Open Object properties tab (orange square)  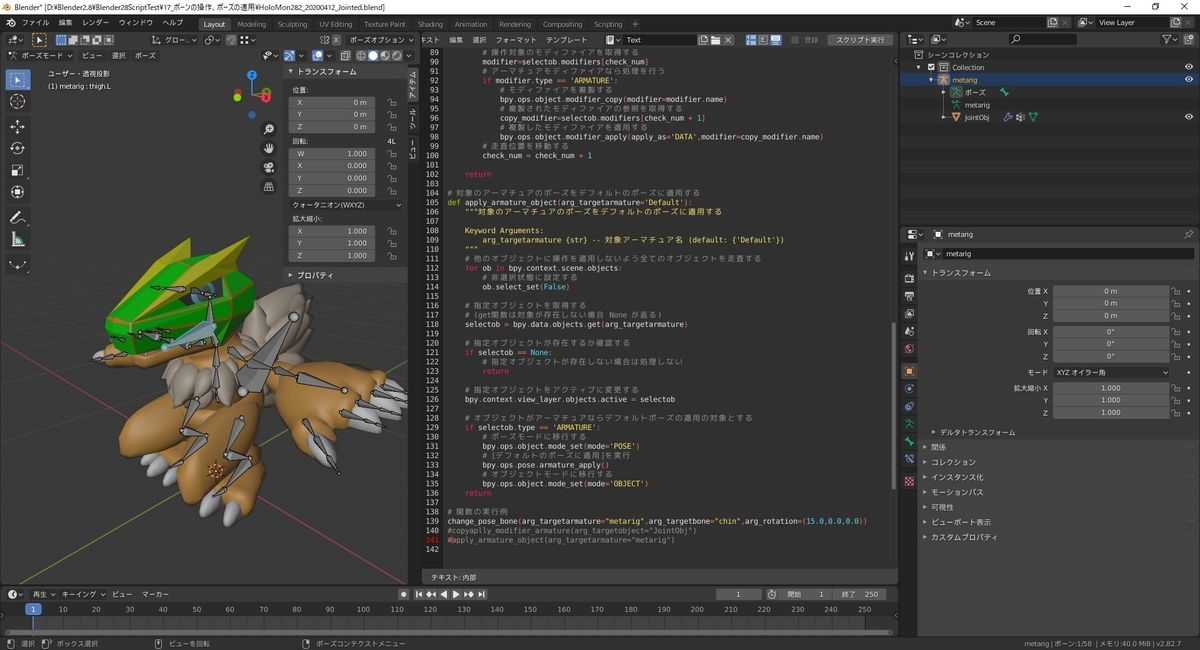tap(909, 371)
